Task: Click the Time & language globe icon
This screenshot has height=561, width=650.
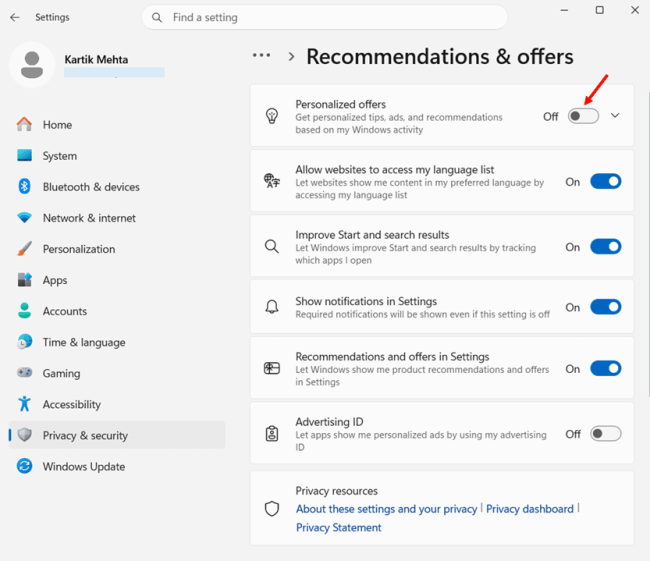Action: (24, 342)
